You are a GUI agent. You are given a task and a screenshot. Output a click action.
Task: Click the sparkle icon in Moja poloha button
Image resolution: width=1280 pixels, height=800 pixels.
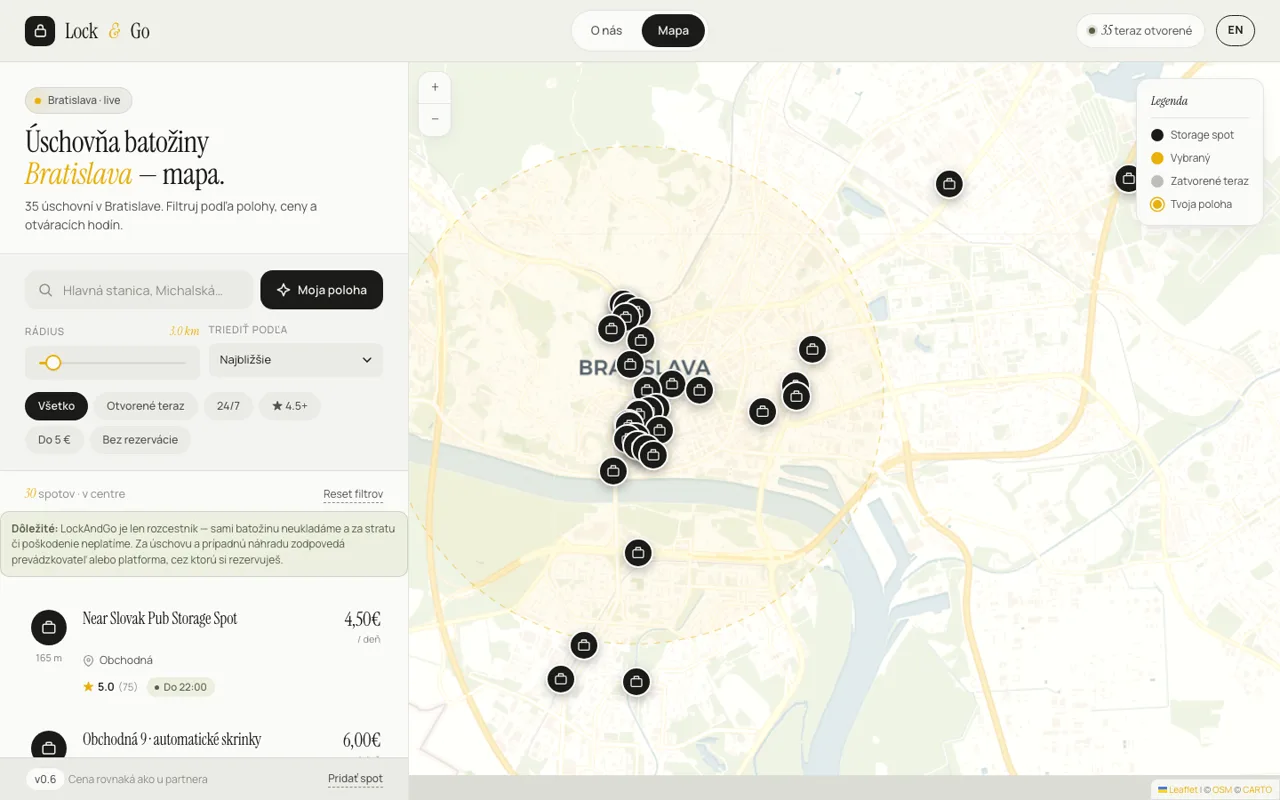click(284, 290)
